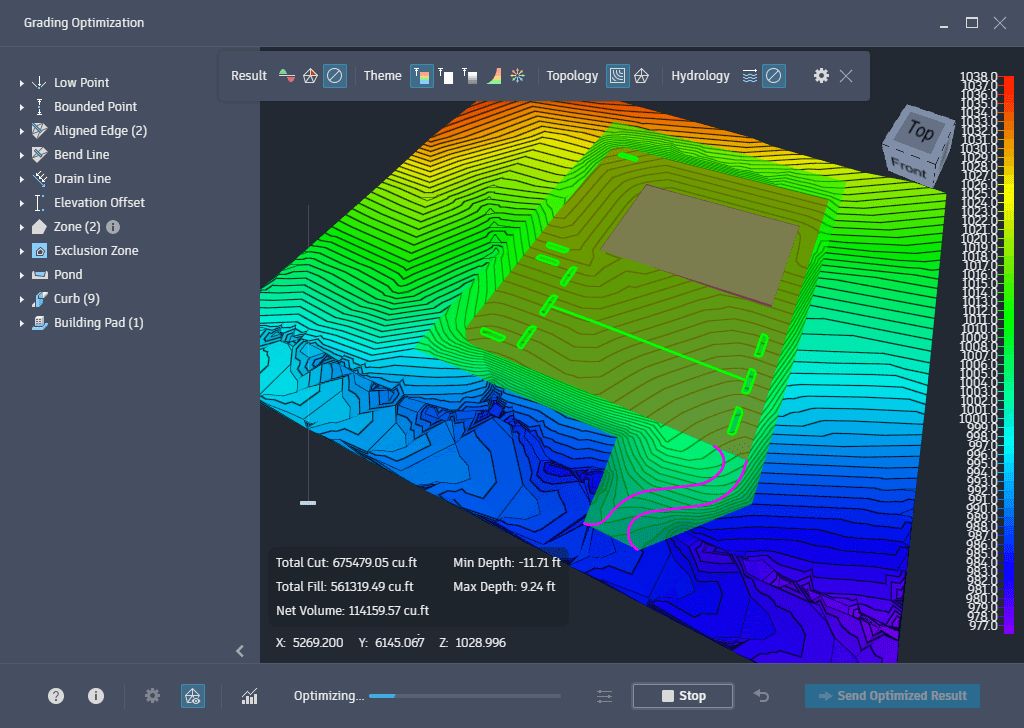Click the info icon in the bottom bar

[x=96, y=696]
